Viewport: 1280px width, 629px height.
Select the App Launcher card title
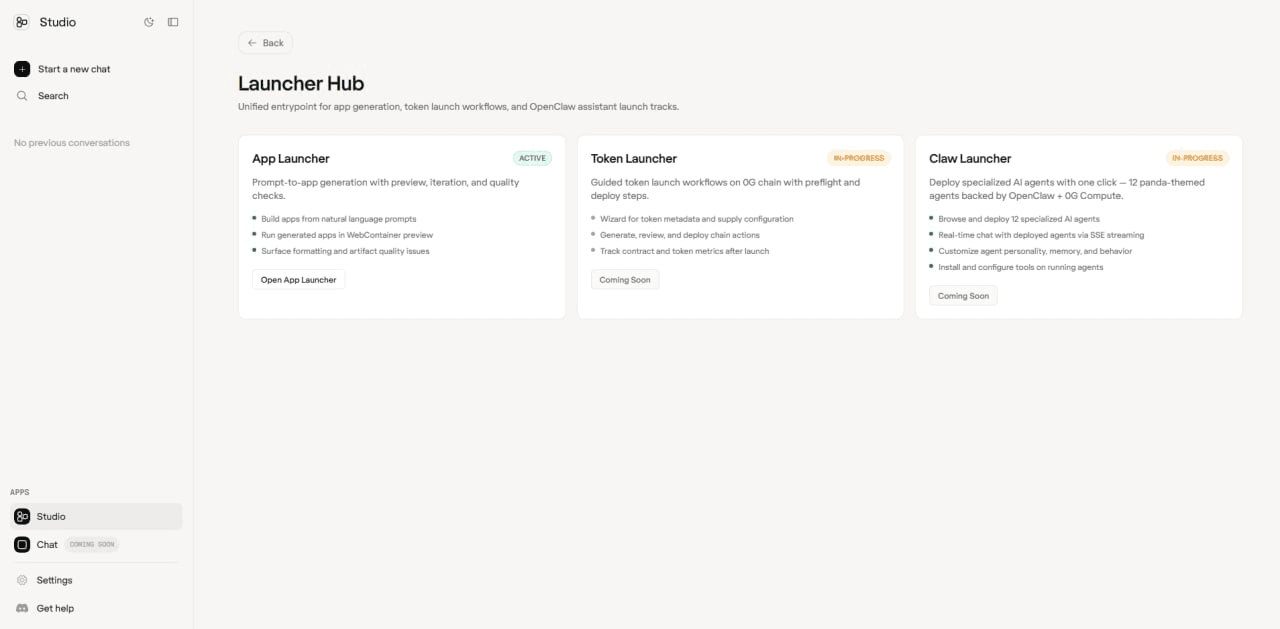pyautogui.click(x=291, y=158)
